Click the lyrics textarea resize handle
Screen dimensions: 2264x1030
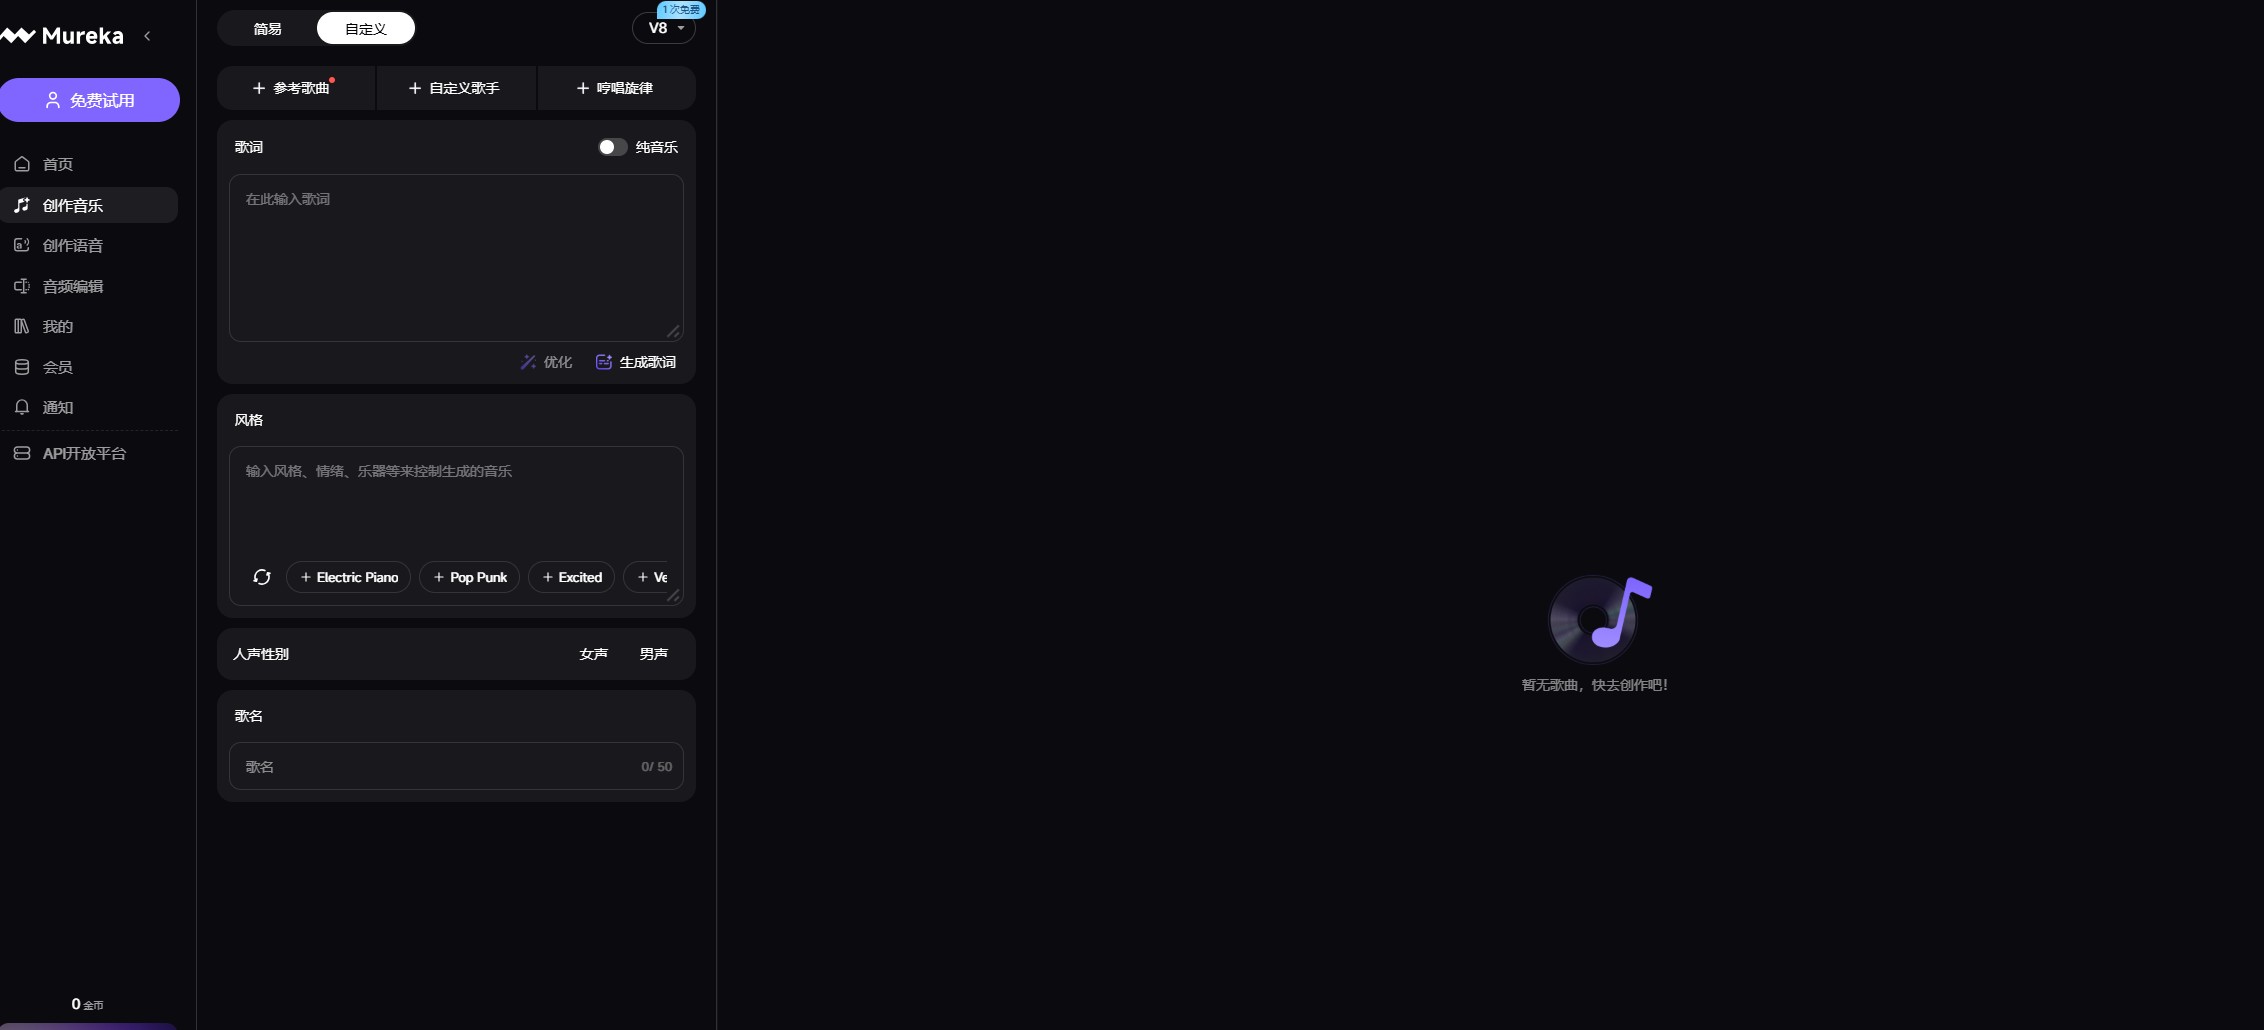coord(673,331)
